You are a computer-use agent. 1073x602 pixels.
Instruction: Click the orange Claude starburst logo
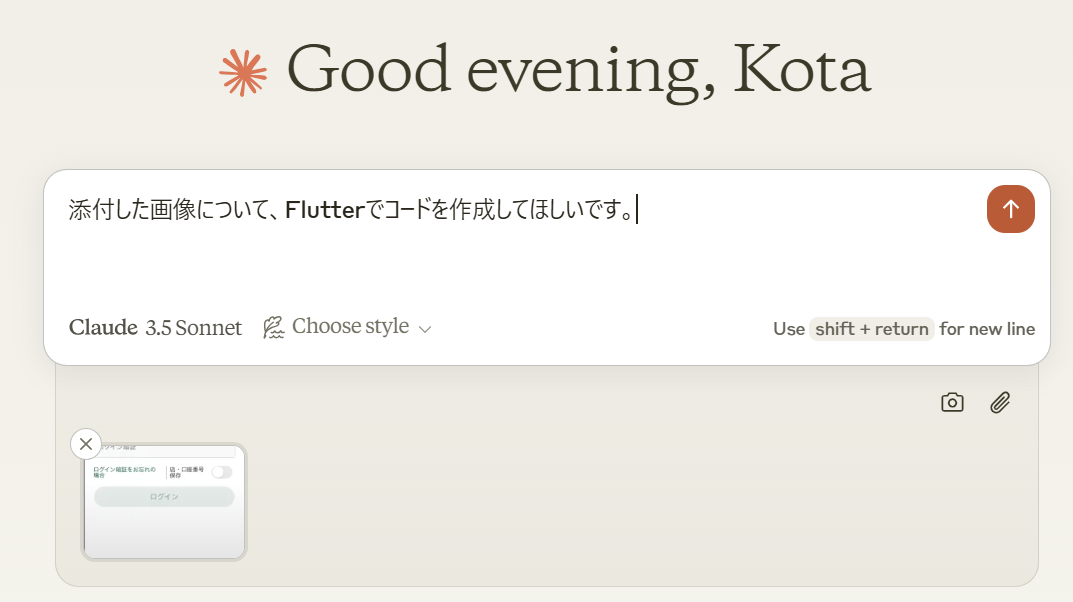point(243,71)
